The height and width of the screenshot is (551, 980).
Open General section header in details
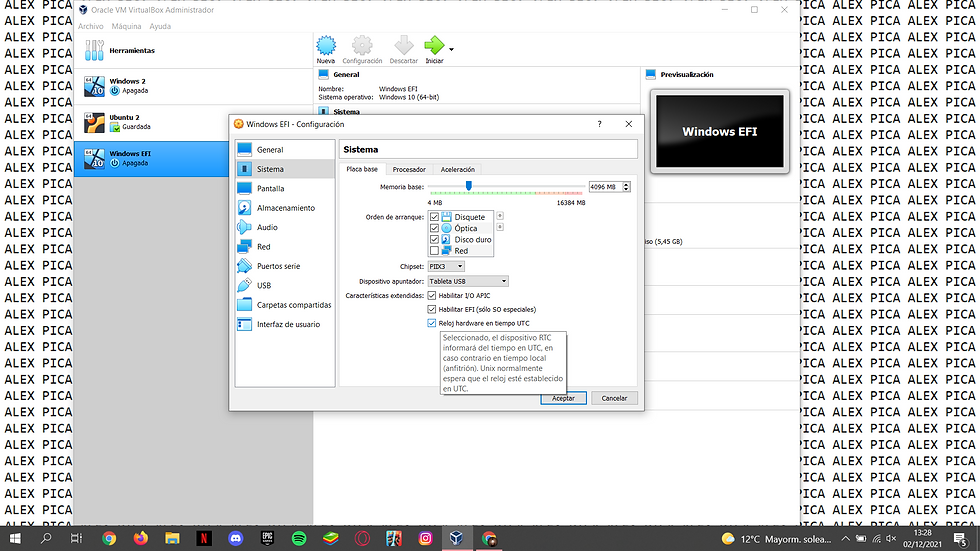click(x=346, y=74)
